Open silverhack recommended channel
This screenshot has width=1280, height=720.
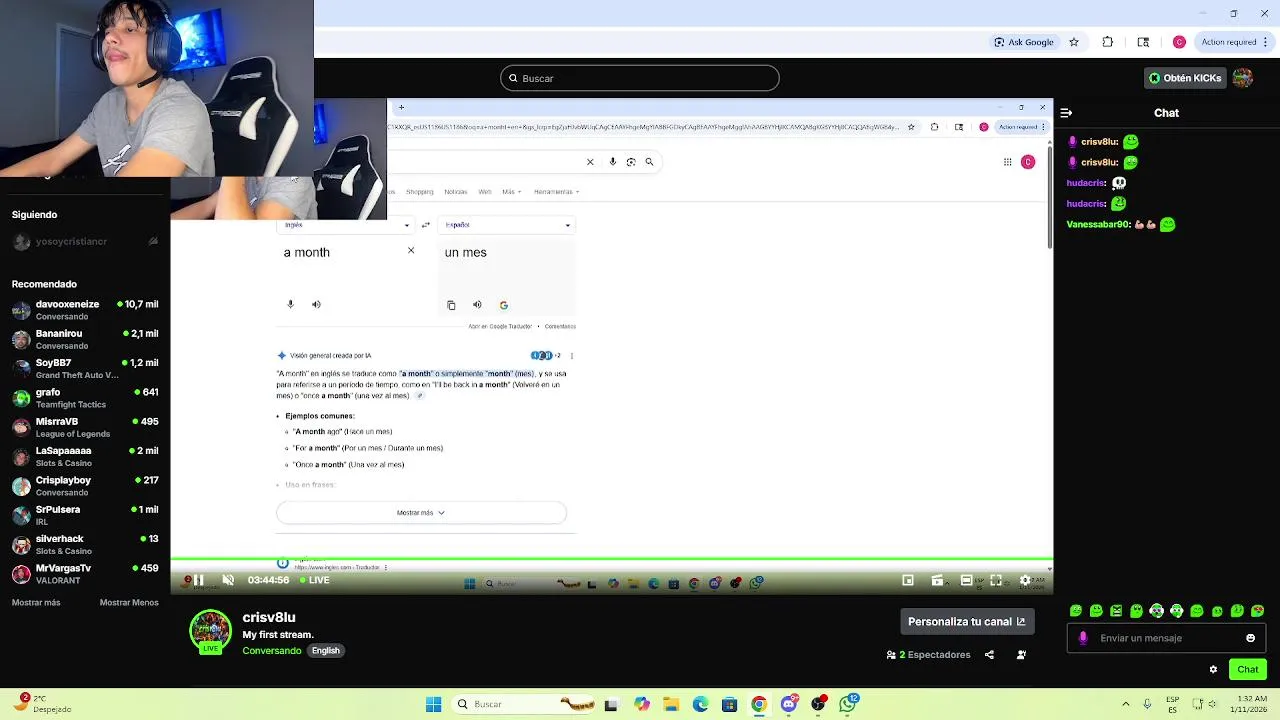[85, 544]
